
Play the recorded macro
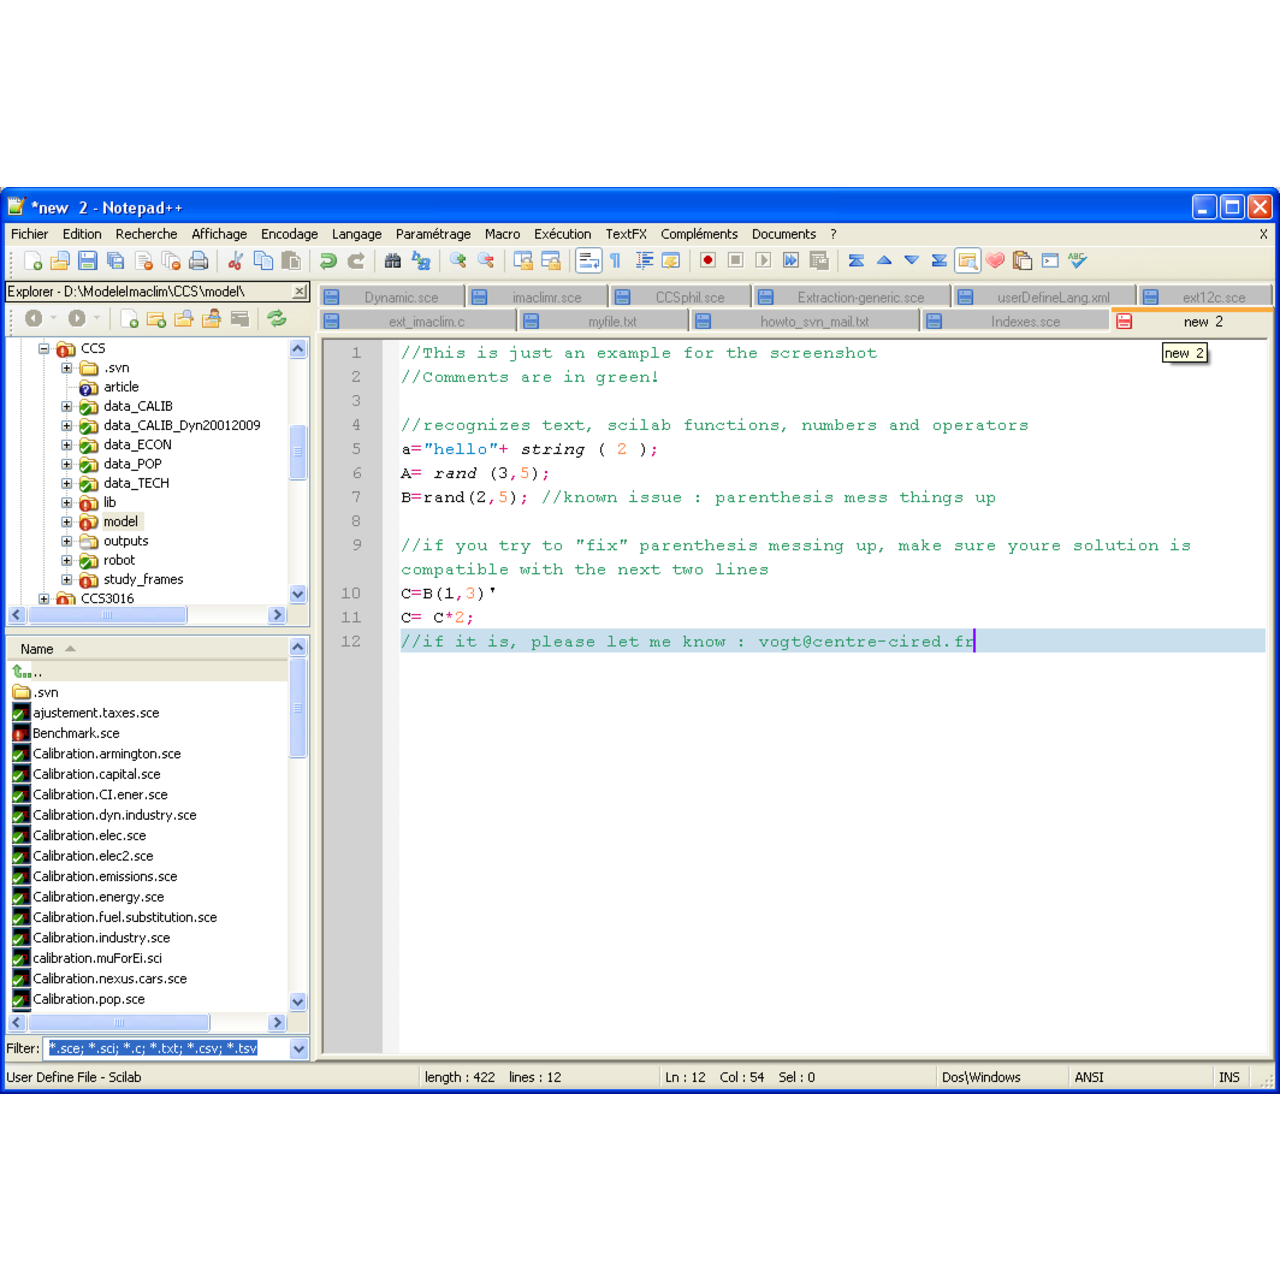(x=763, y=260)
